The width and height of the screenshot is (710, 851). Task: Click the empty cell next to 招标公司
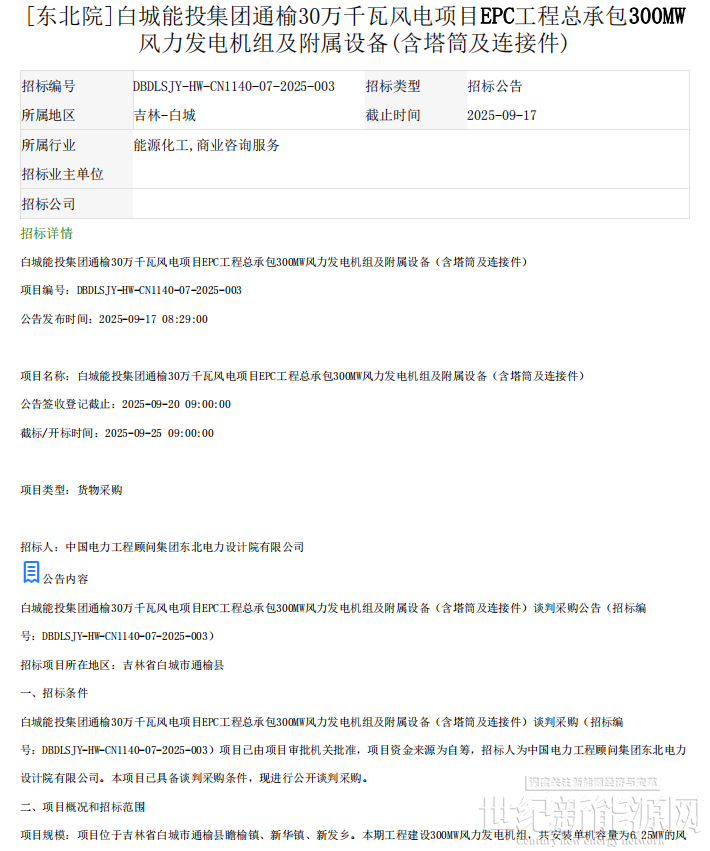click(410, 204)
